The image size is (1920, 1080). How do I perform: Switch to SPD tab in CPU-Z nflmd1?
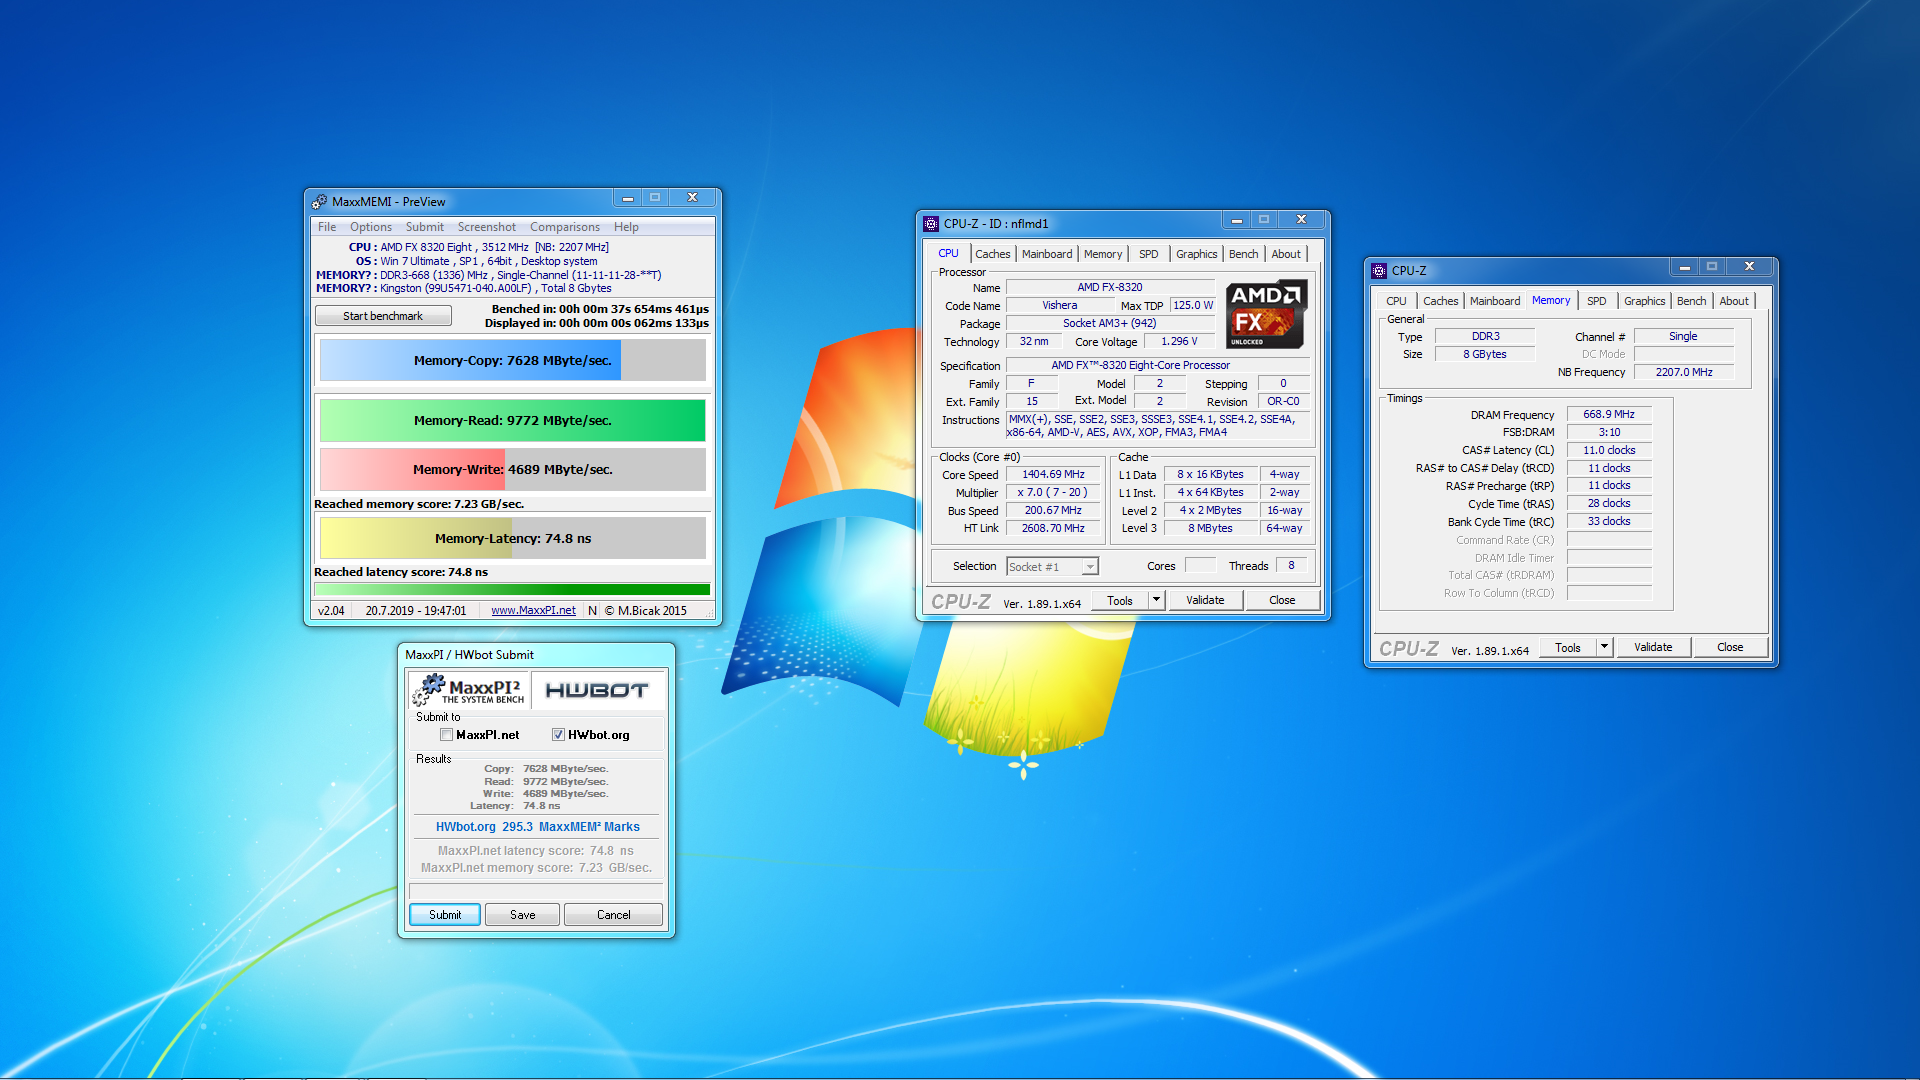point(1149,254)
